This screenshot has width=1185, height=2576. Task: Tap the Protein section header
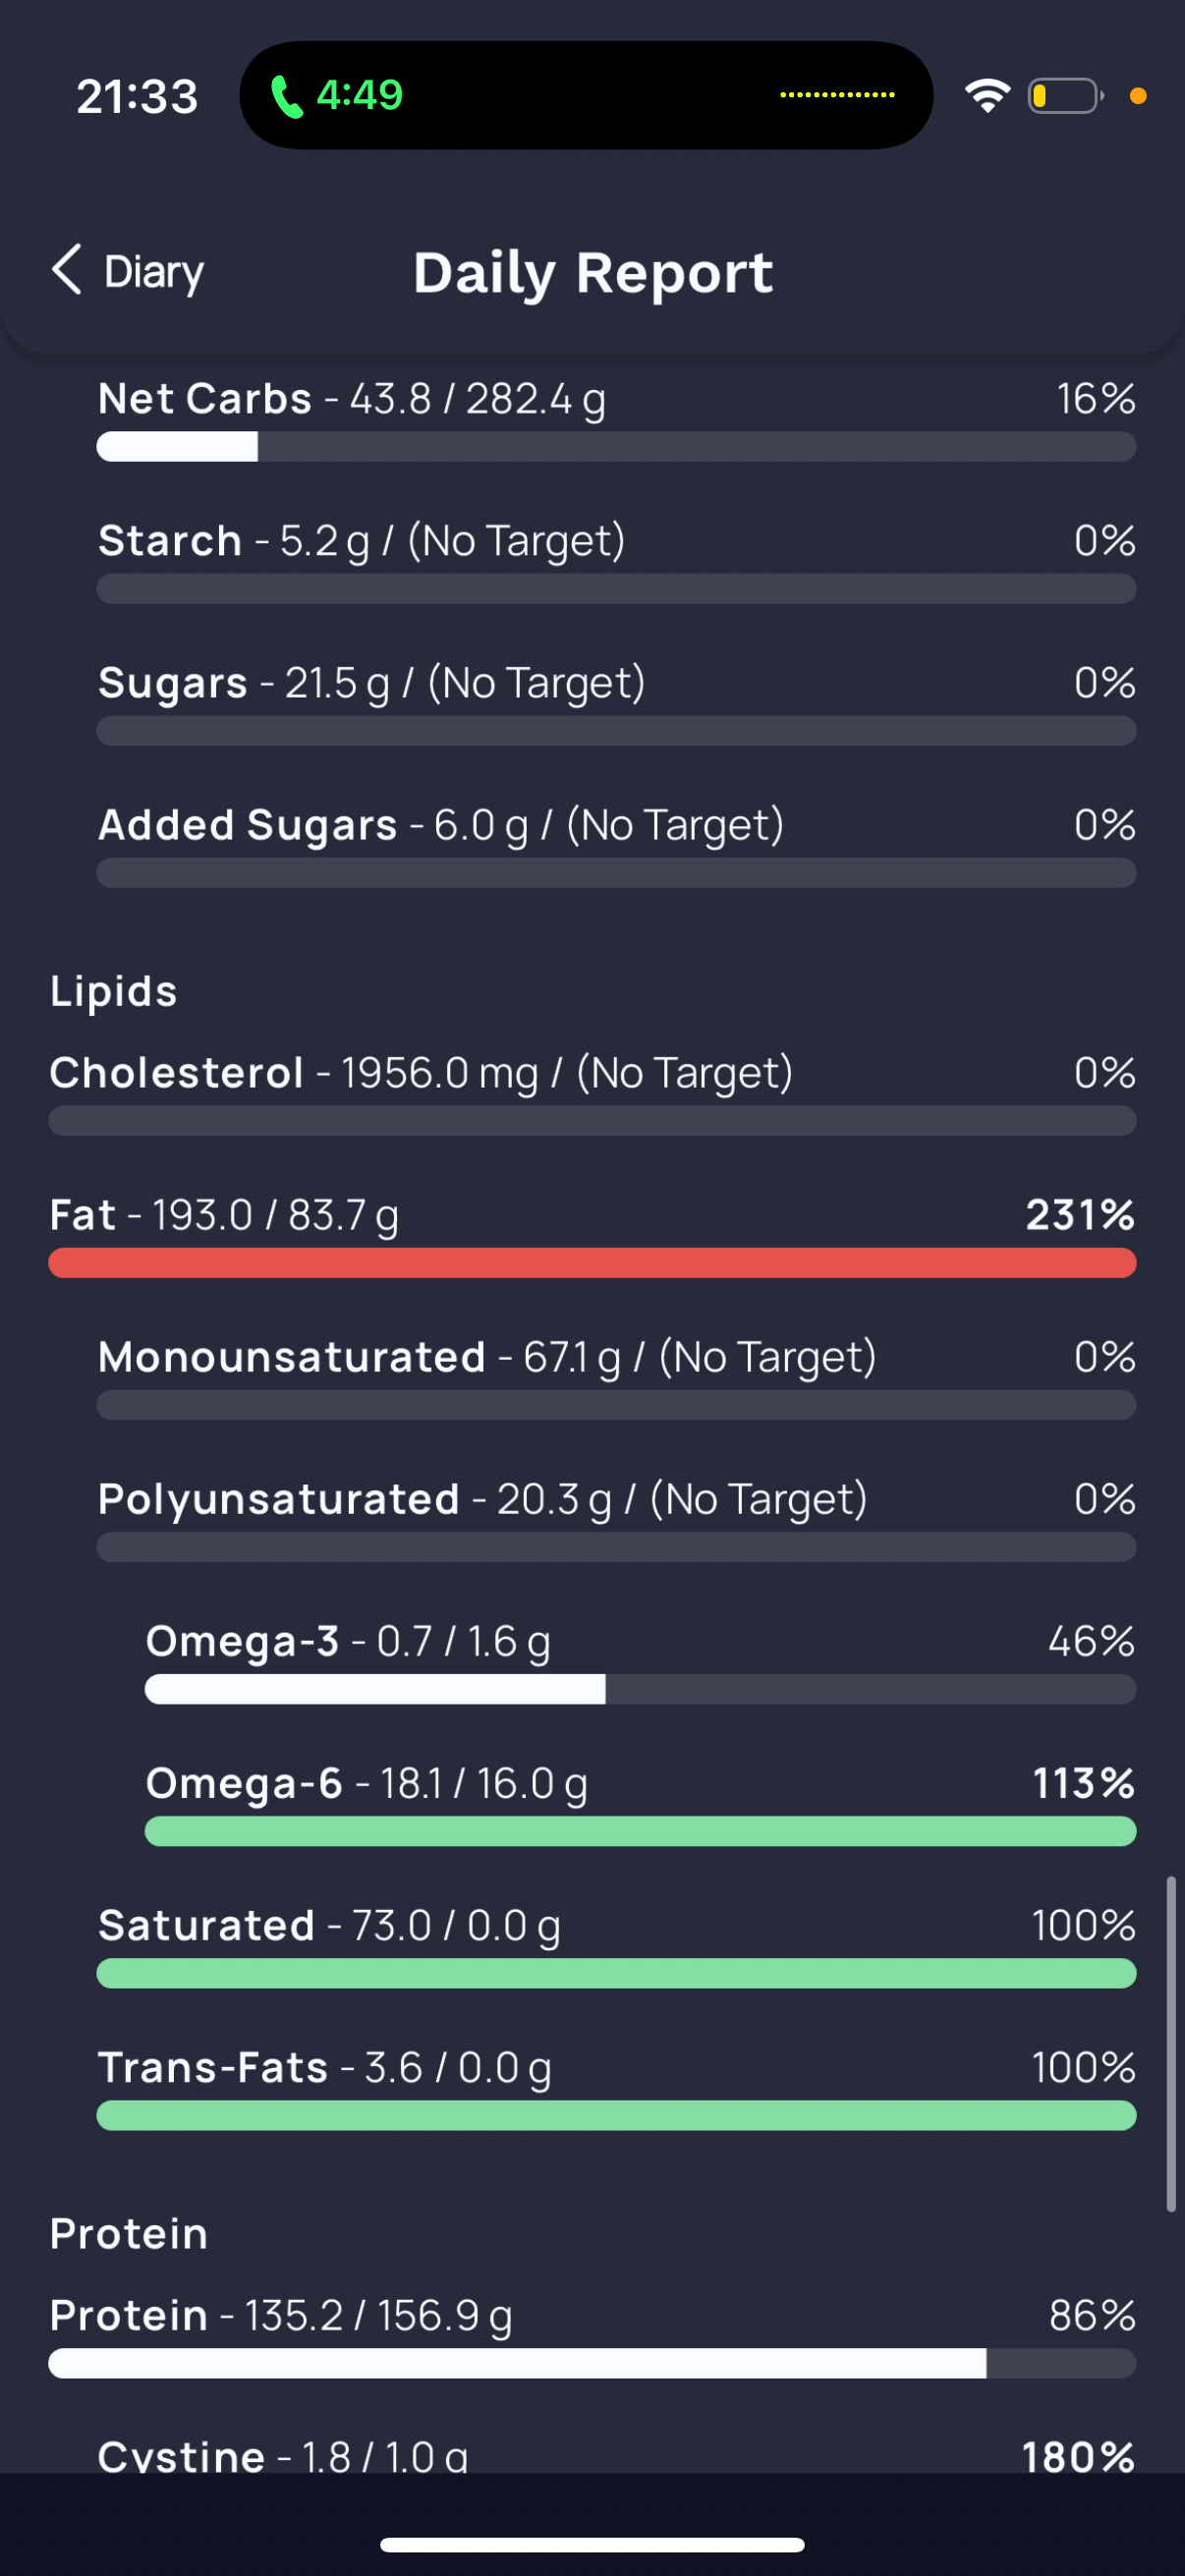(129, 2233)
